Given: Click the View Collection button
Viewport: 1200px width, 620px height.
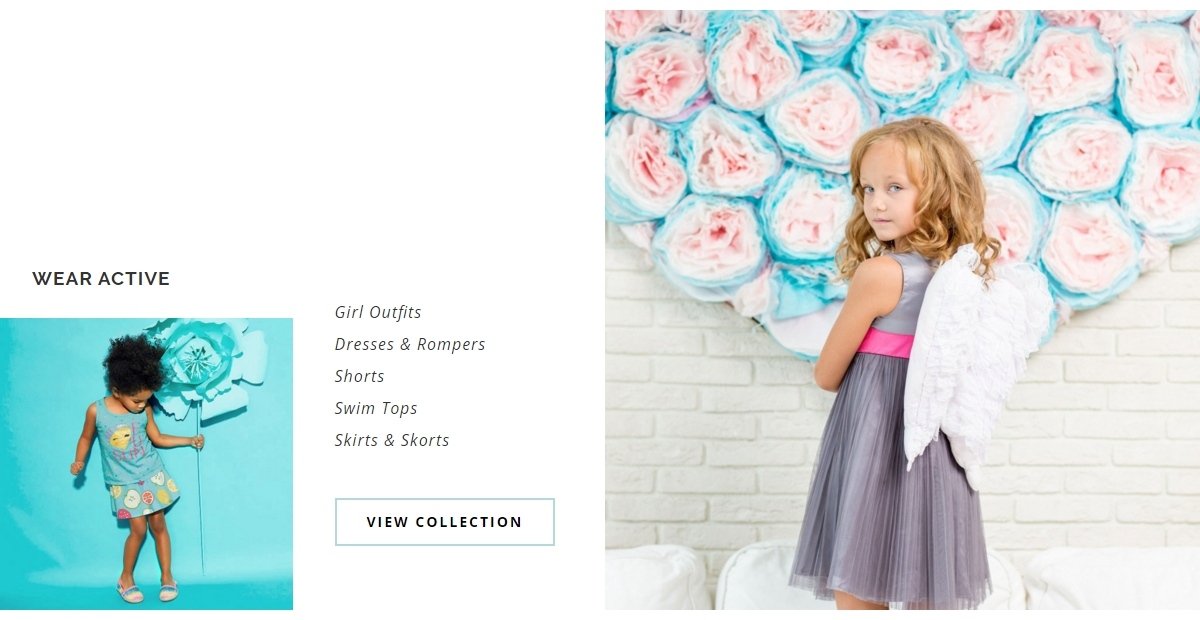Looking at the screenshot, I should coord(445,522).
